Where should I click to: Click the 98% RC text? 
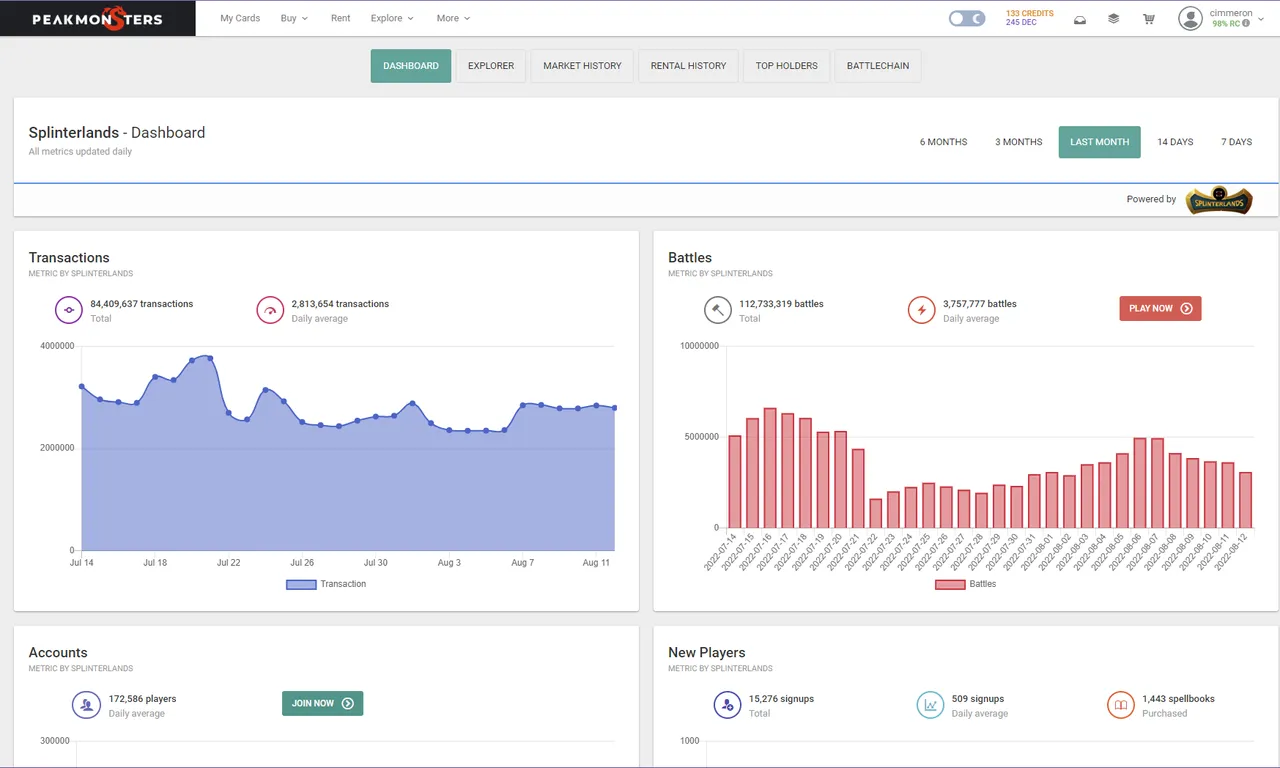[x=1225, y=23]
